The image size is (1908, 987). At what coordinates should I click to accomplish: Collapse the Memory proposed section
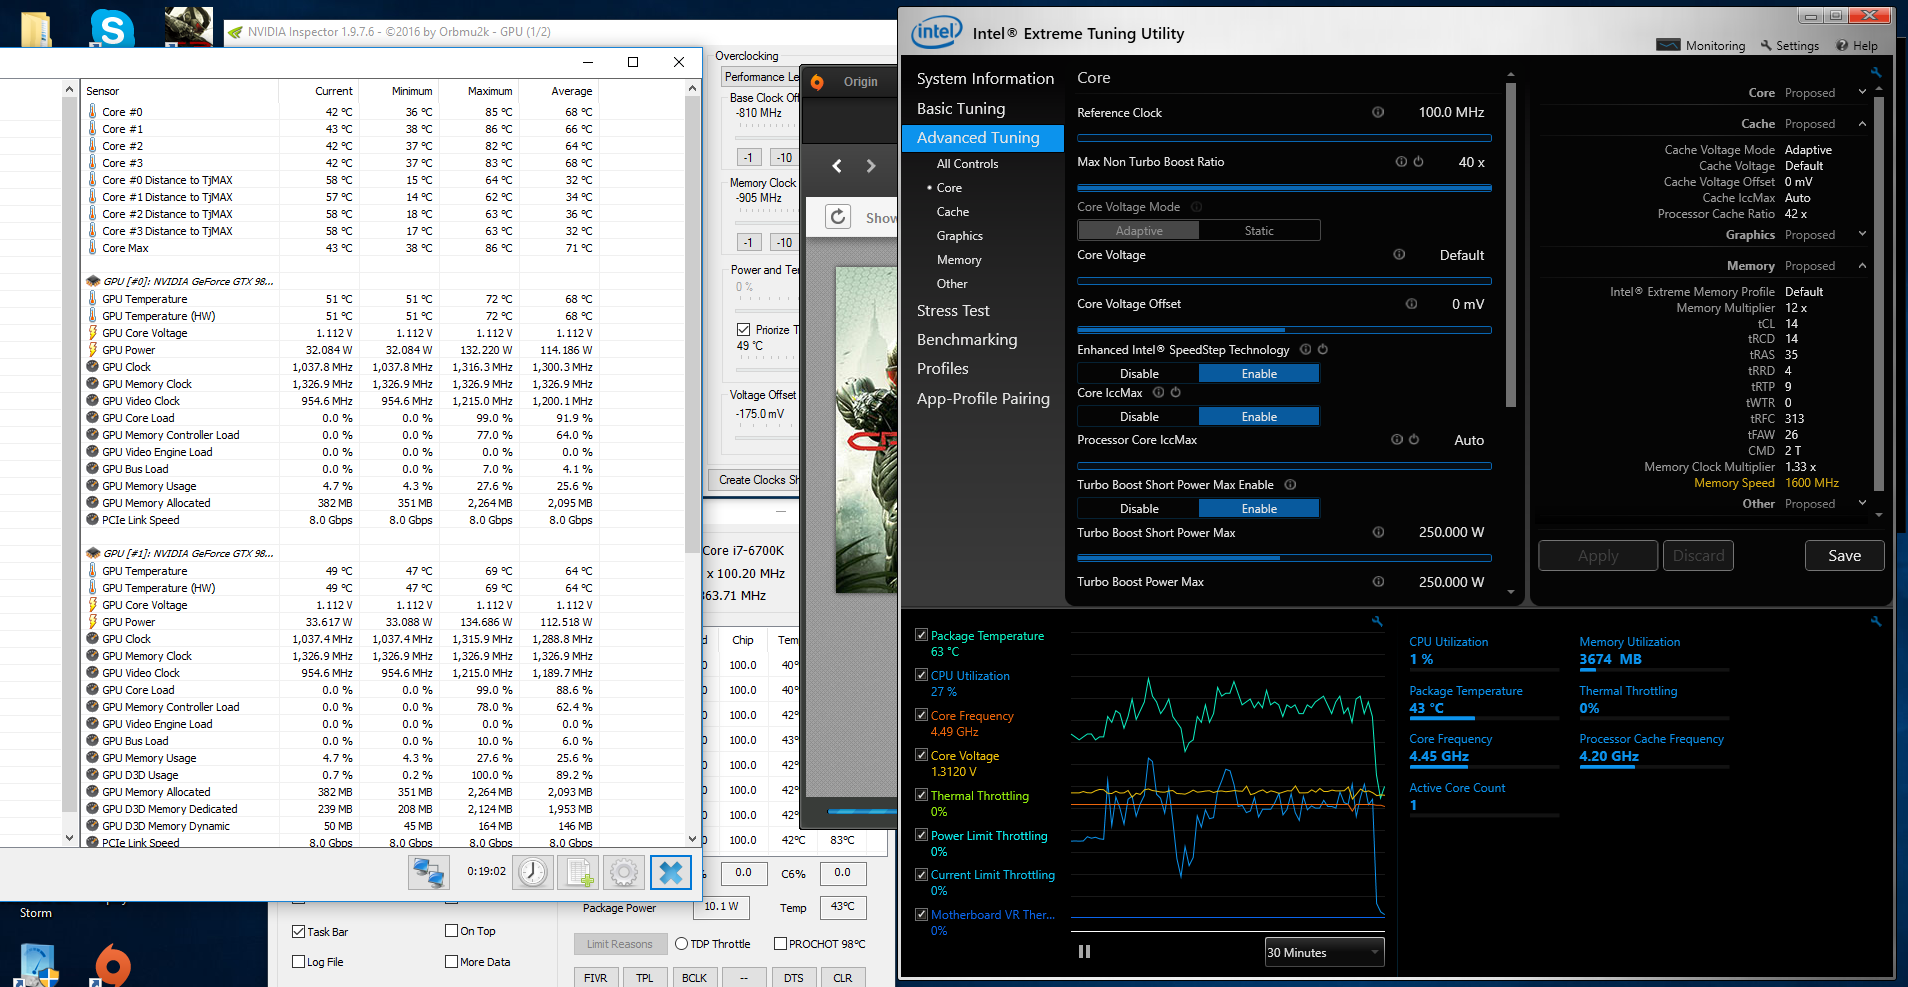tap(1862, 266)
